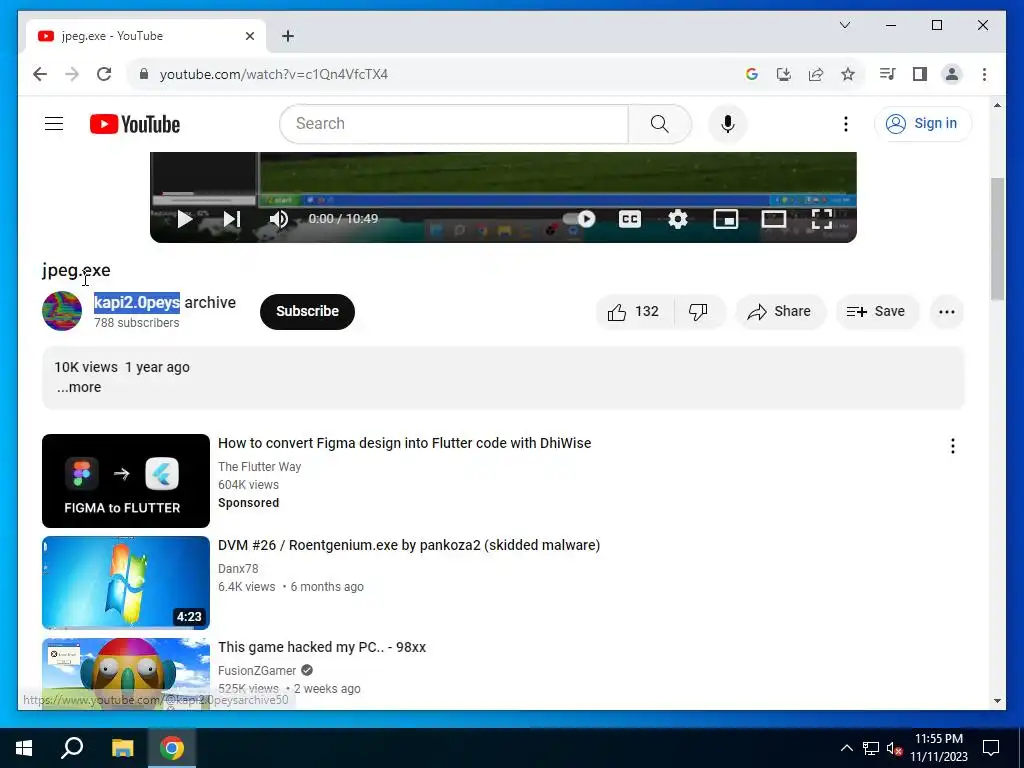Mute the video volume

pyautogui.click(x=279, y=219)
